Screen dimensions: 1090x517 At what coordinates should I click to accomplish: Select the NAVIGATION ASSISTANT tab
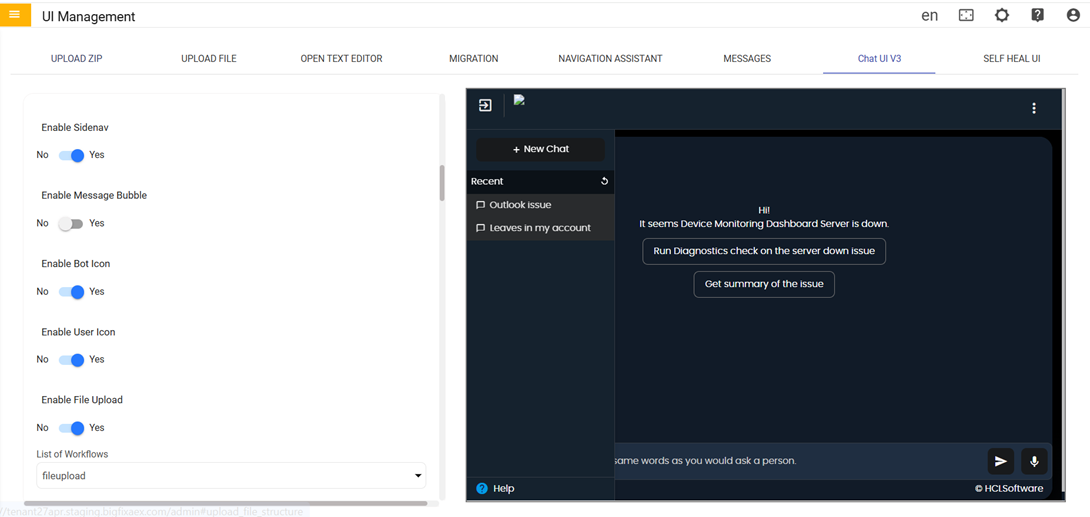pos(610,58)
